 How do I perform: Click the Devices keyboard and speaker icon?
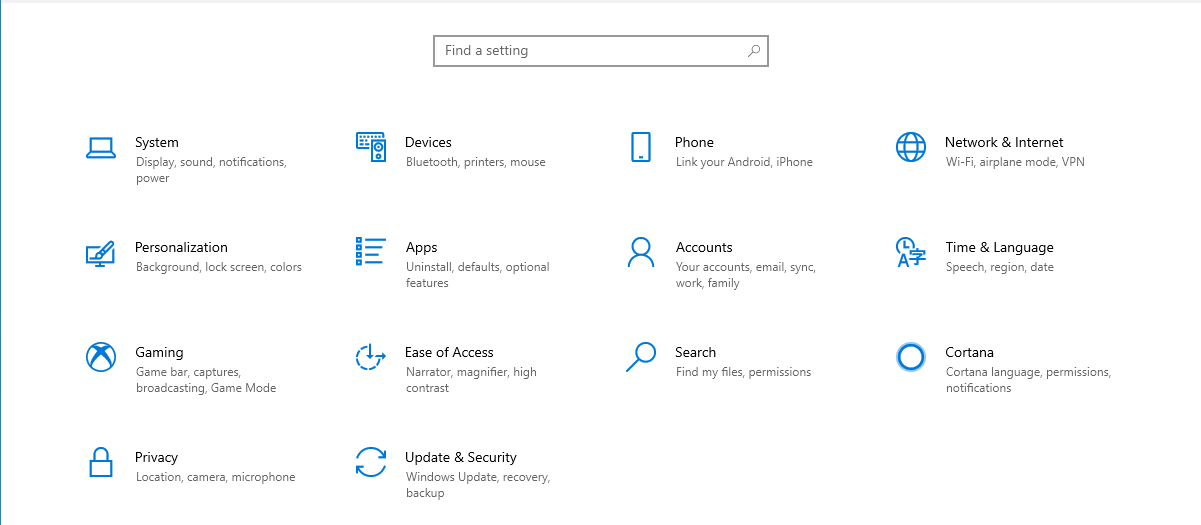pyautogui.click(x=371, y=147)
